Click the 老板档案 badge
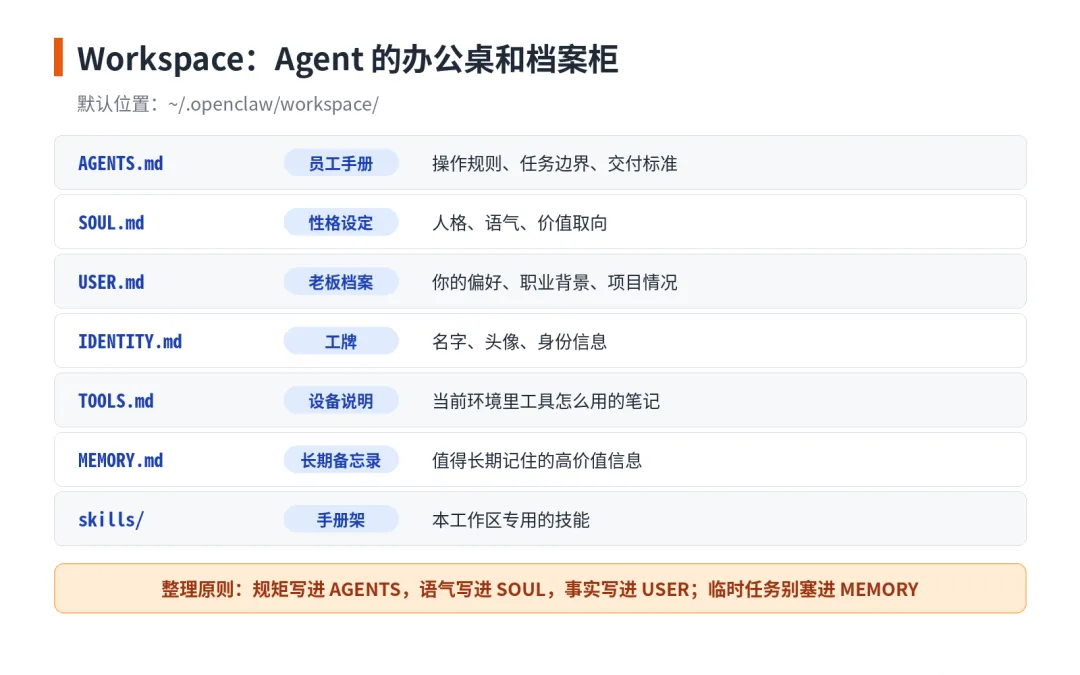 click(341, 282)
